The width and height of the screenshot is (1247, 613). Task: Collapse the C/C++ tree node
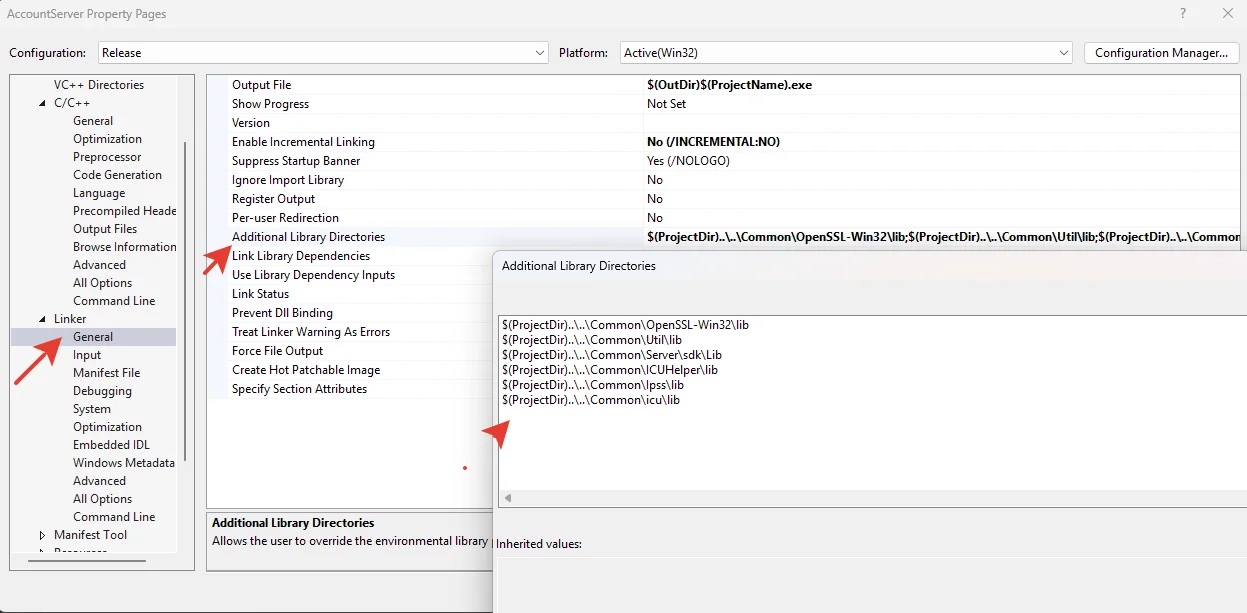click(42, 103)
